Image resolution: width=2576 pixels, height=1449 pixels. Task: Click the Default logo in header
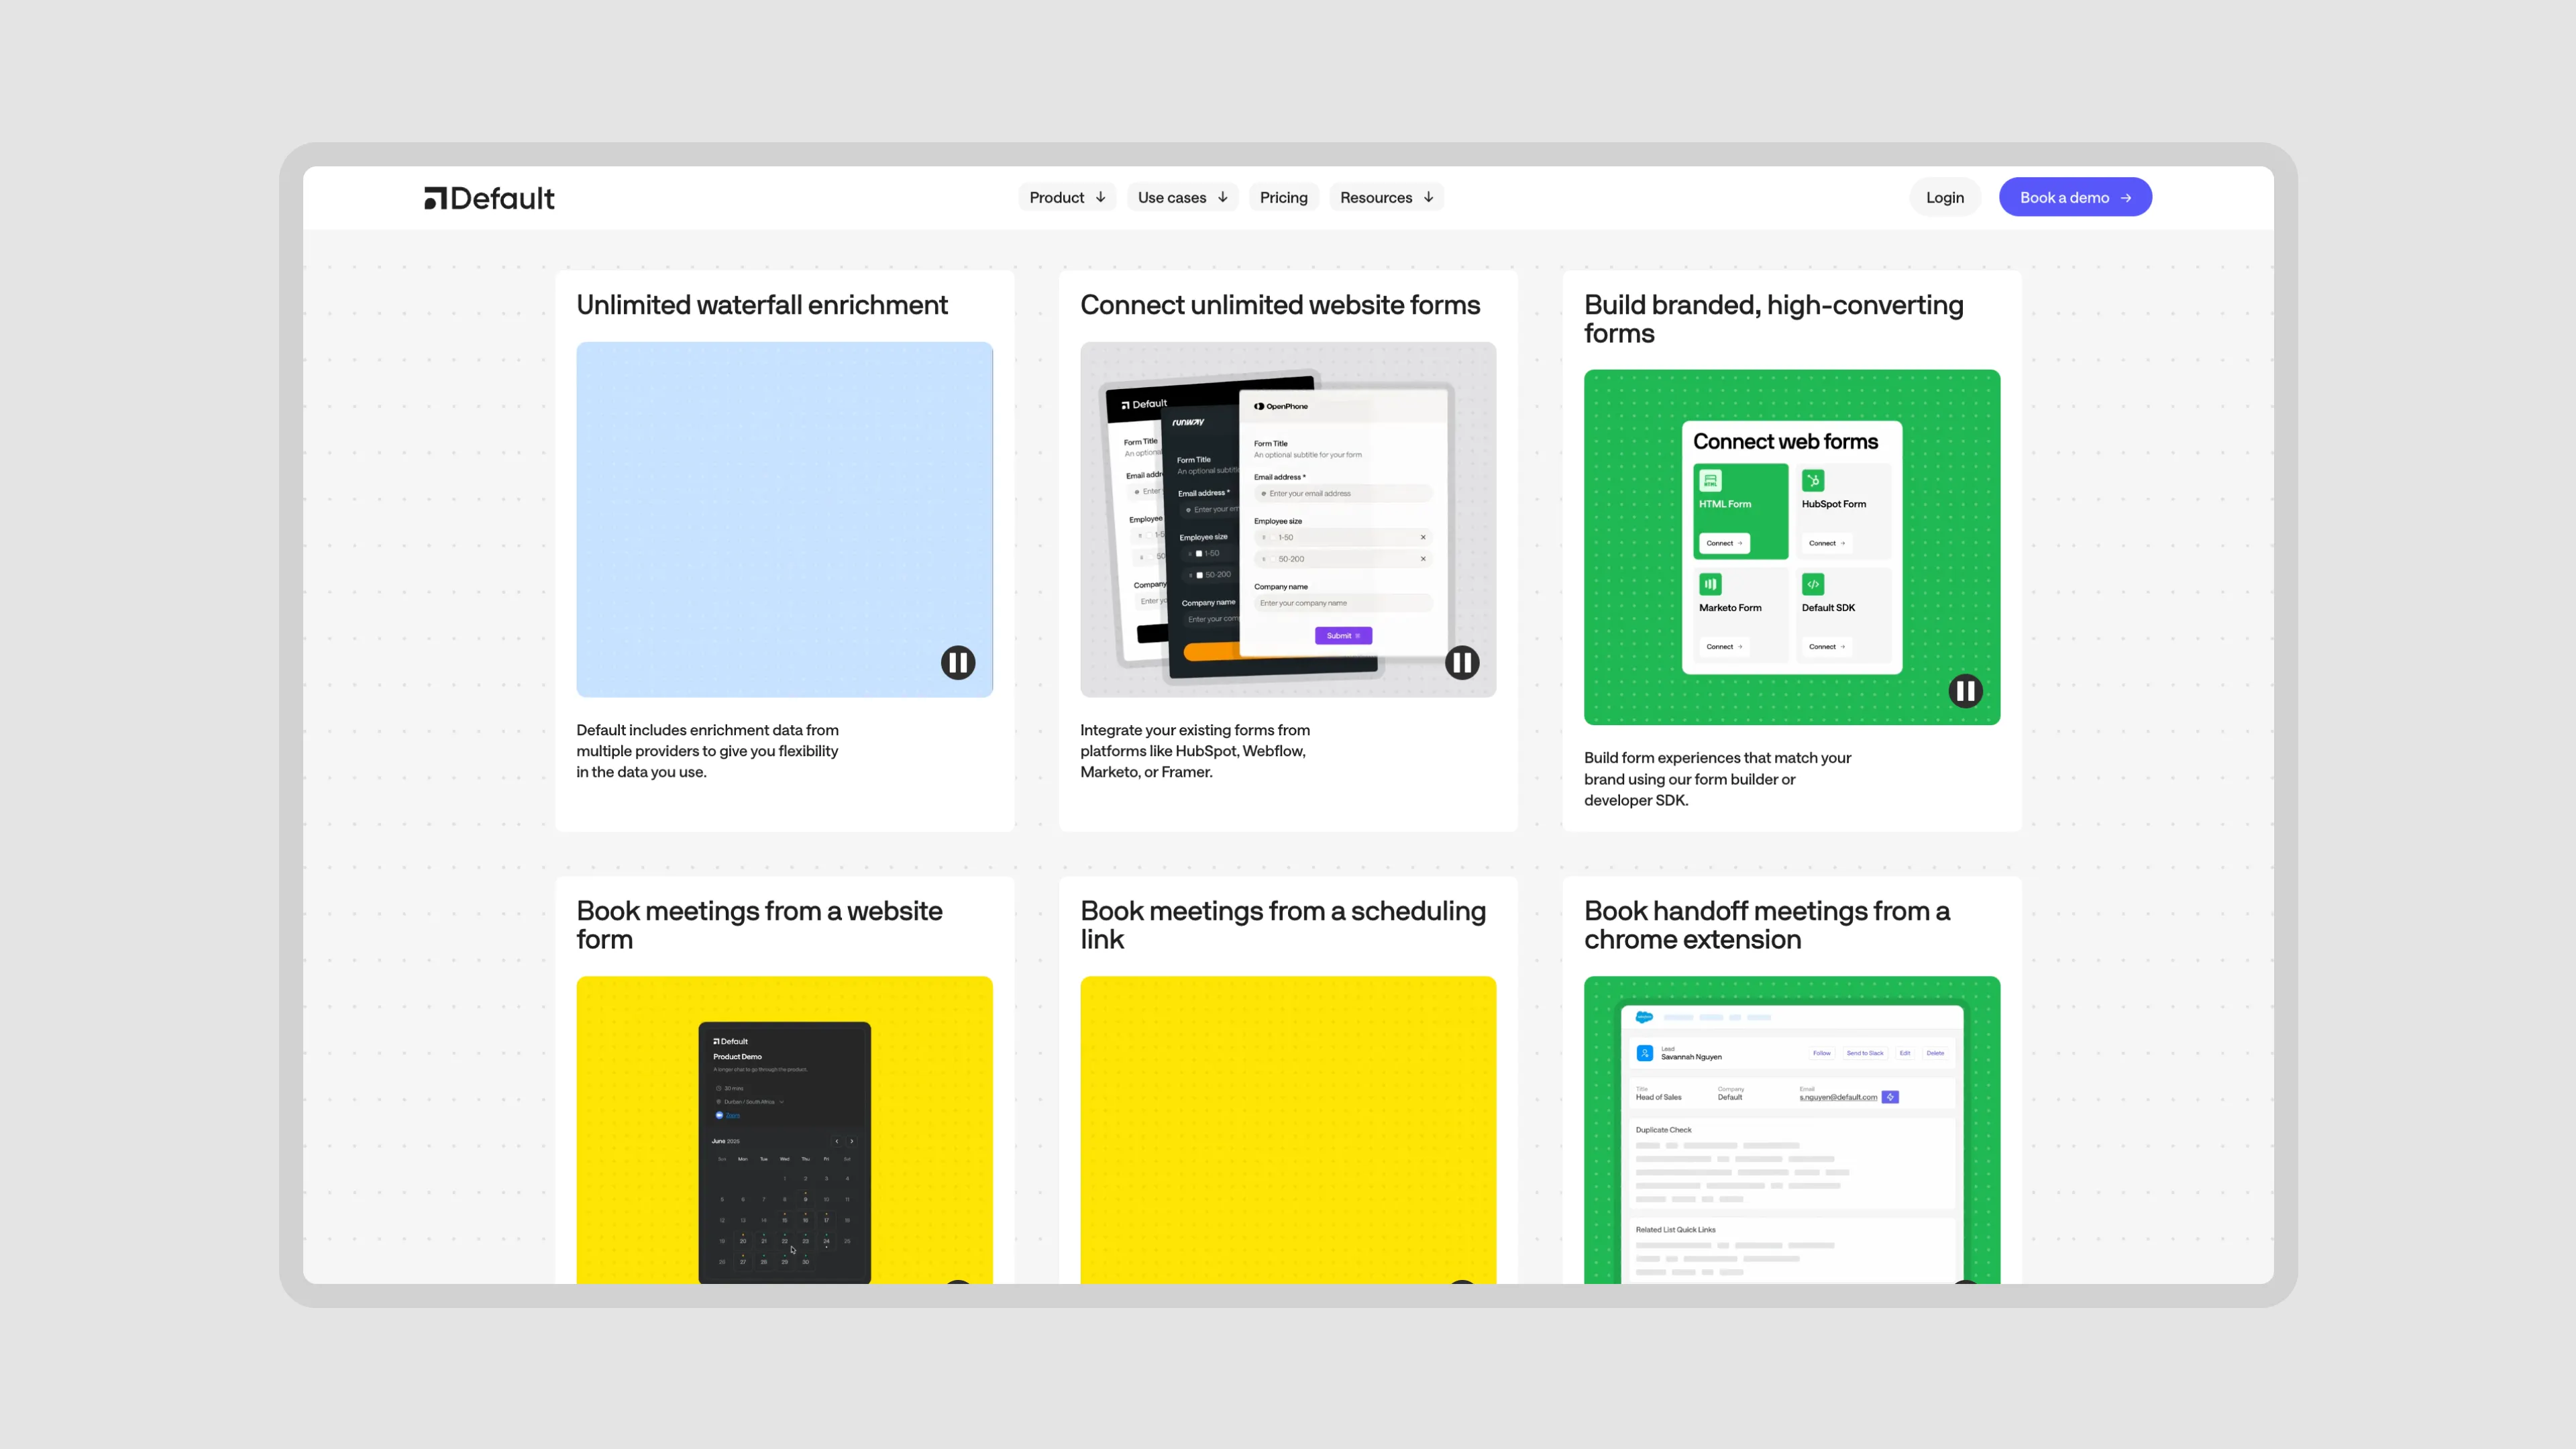(489, 198)
